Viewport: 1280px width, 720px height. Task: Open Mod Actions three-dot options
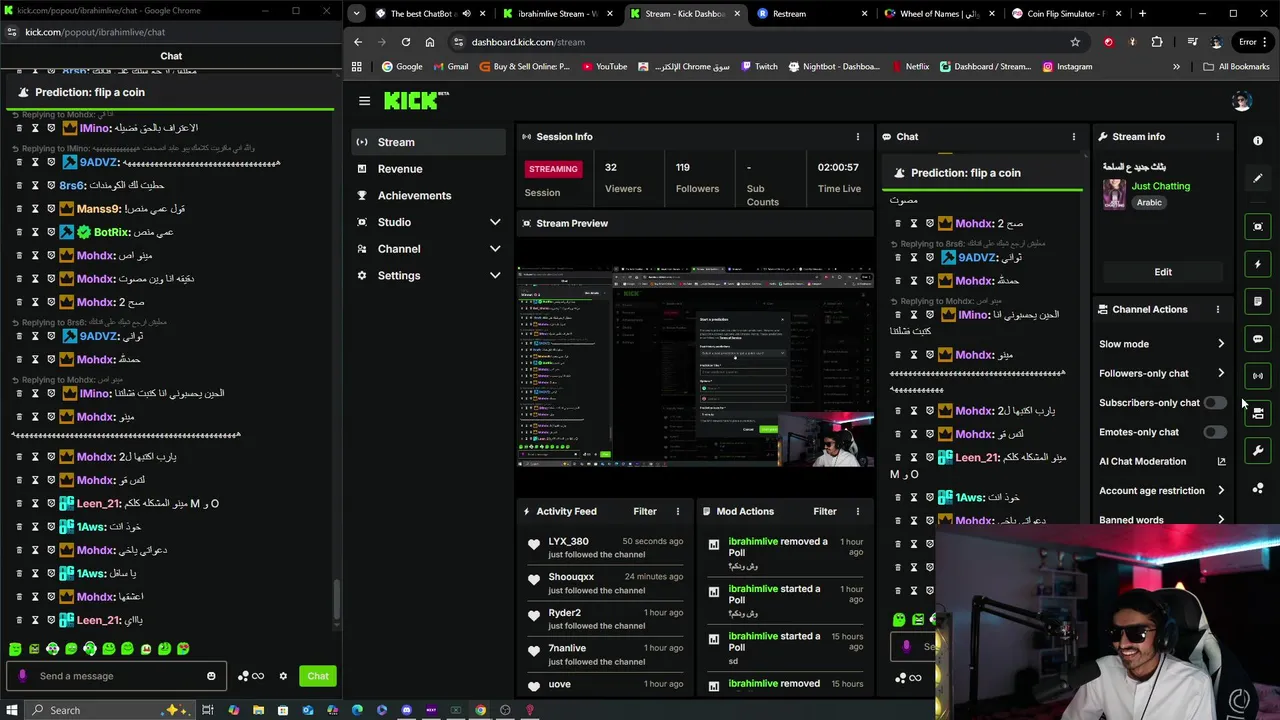pos(857,512)
